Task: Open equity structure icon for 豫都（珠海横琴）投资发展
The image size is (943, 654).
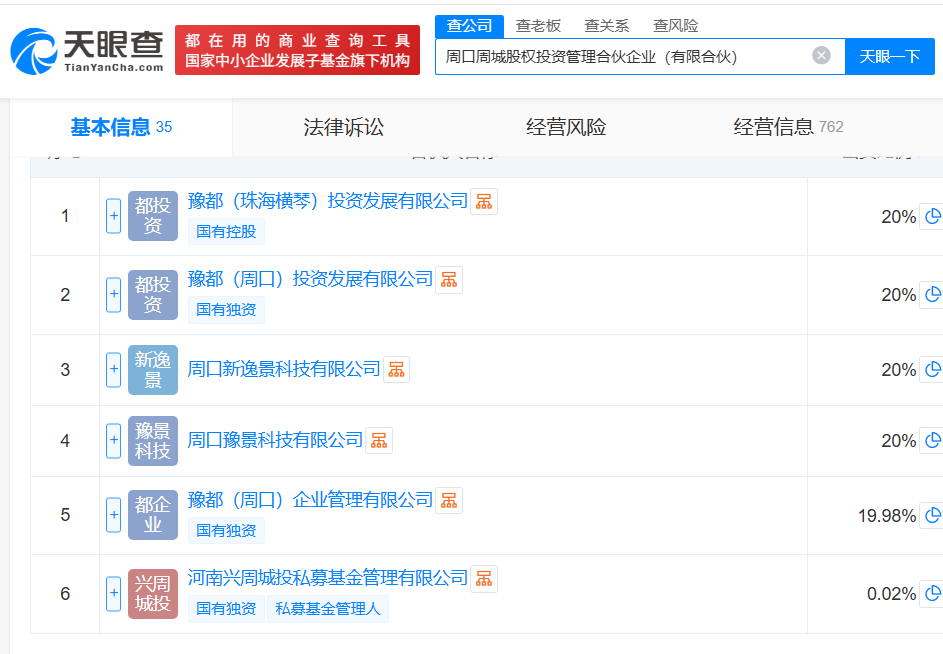Action: 484,202
